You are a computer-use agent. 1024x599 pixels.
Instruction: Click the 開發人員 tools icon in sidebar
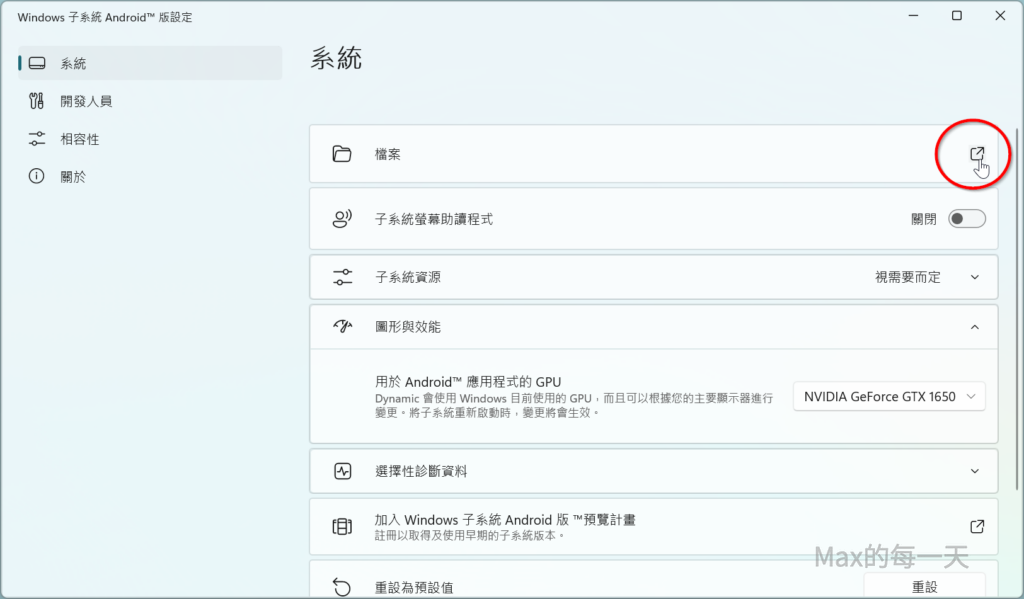37,101
